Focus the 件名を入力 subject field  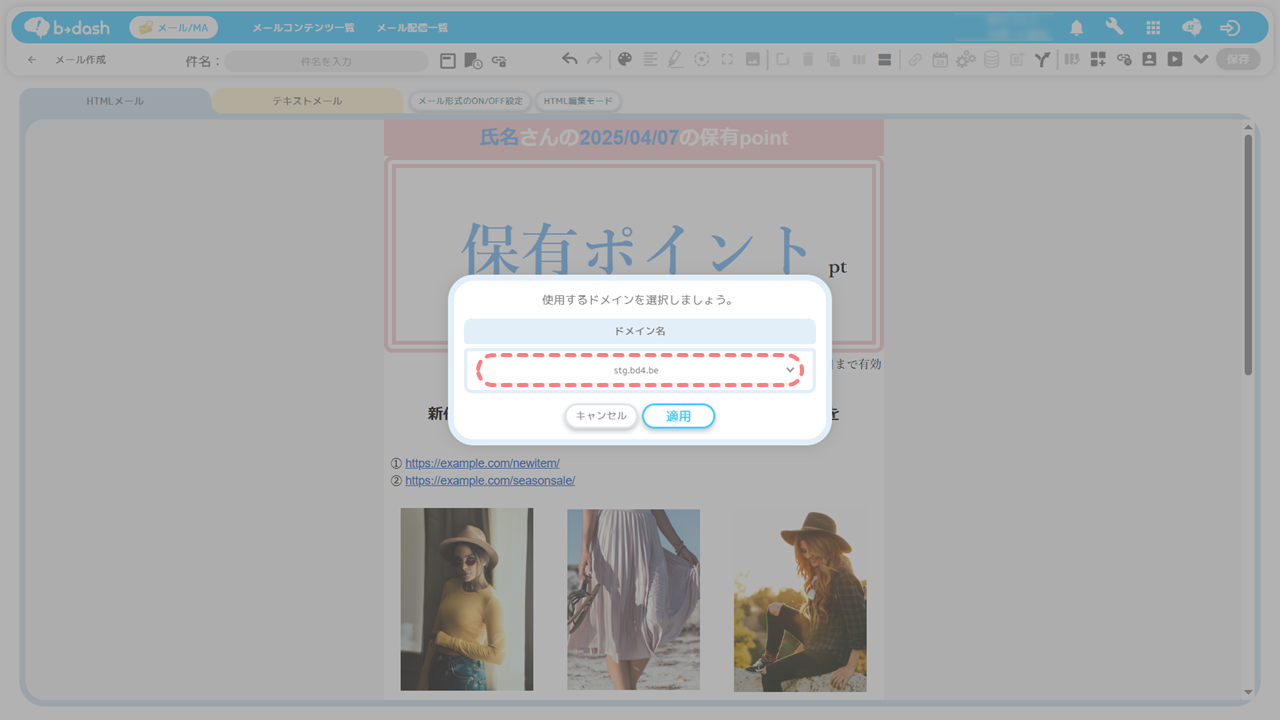click(x=326, y=61)
